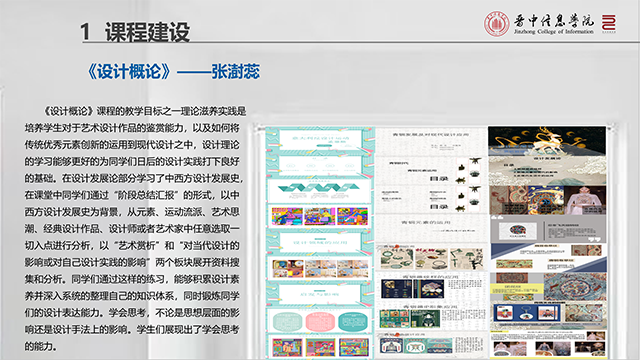Click the blue instructor name 张澍蕊

coord(236,71)
